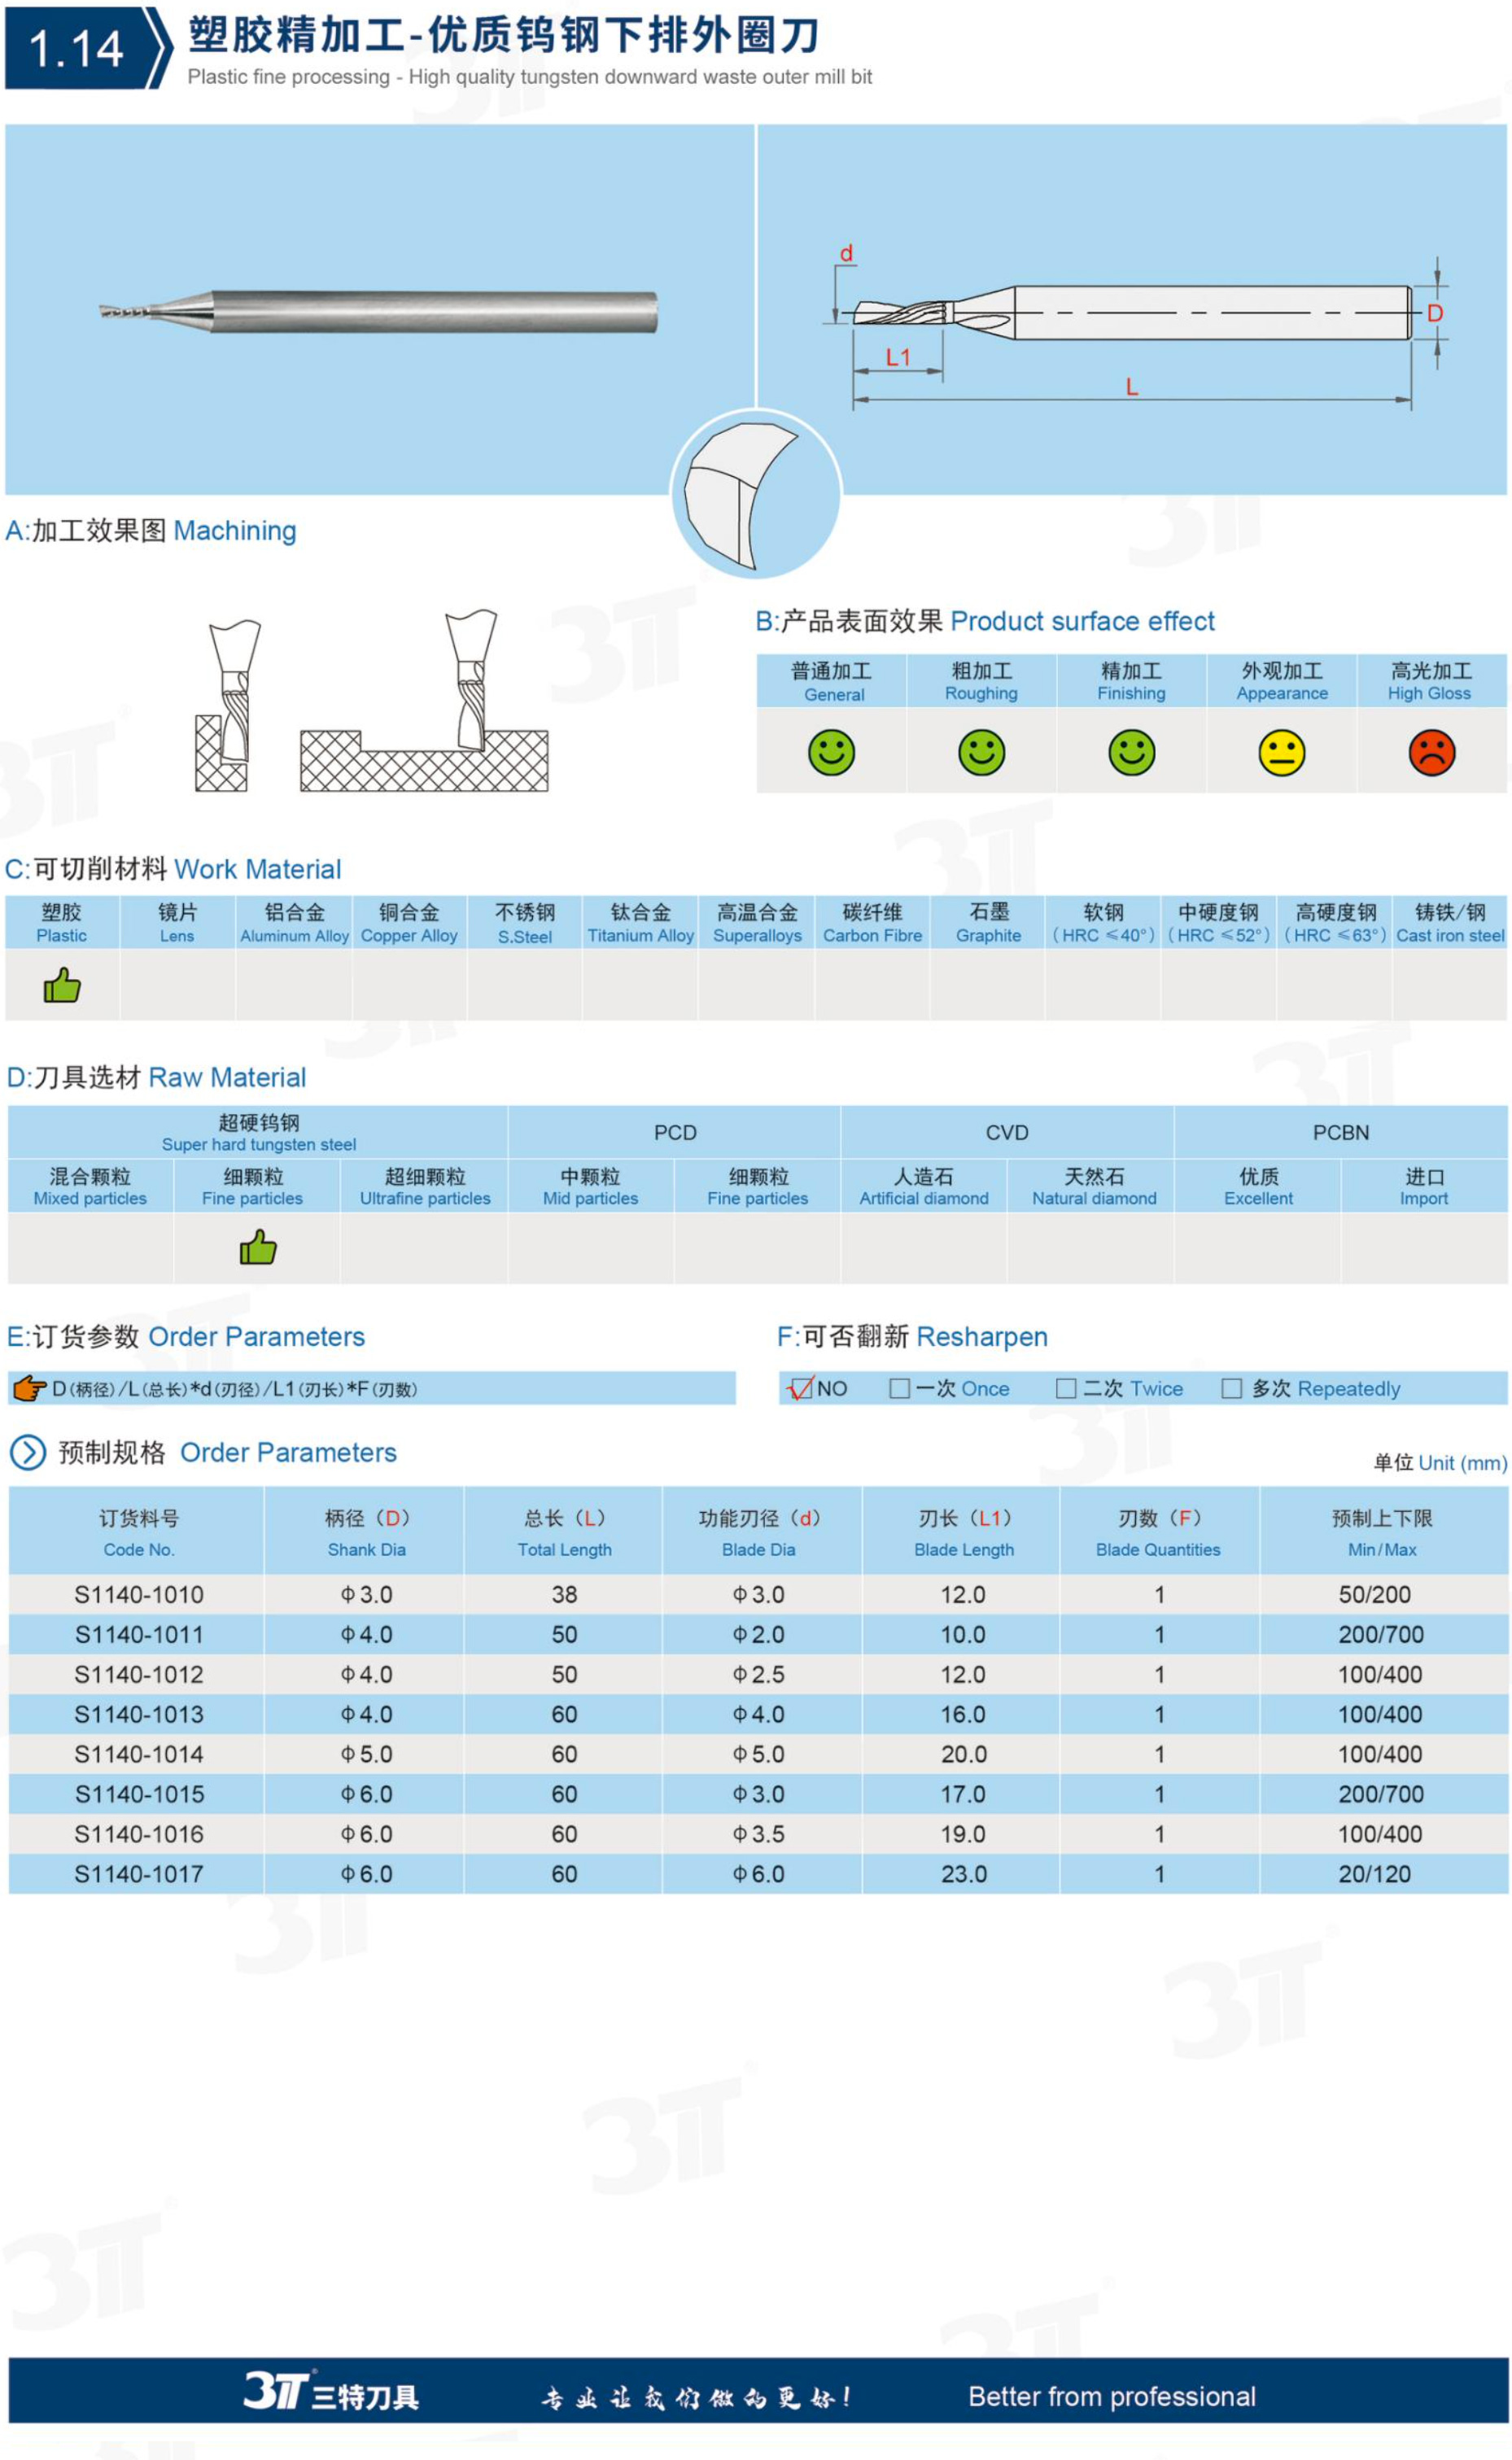
Task: Click the green smiley under General
Action: [x=831, y=752]
